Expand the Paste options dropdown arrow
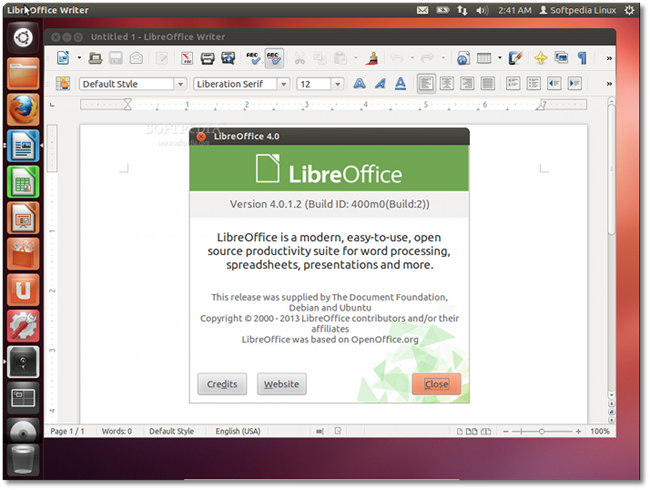The width and height of the screenshot is (650, 490). [x=356, y=58]
